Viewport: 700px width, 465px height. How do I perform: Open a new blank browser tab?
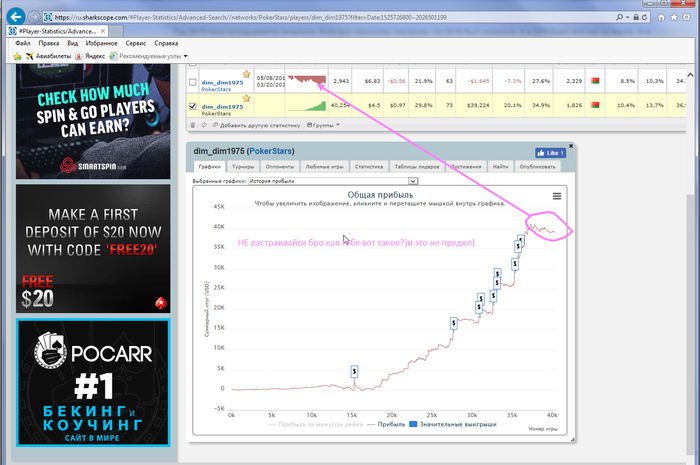click(116, 31)
